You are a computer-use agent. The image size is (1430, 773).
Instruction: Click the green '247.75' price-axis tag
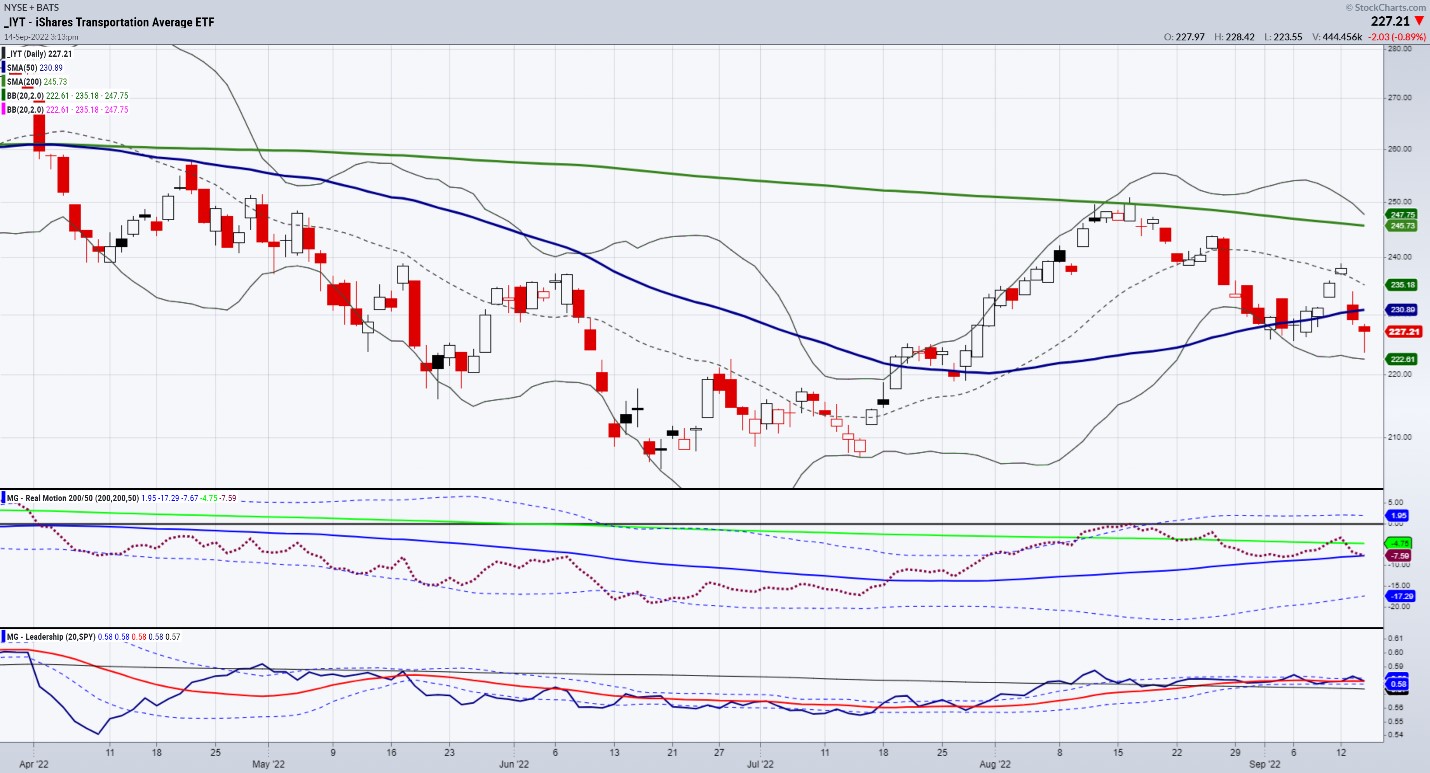point(1400,215)
